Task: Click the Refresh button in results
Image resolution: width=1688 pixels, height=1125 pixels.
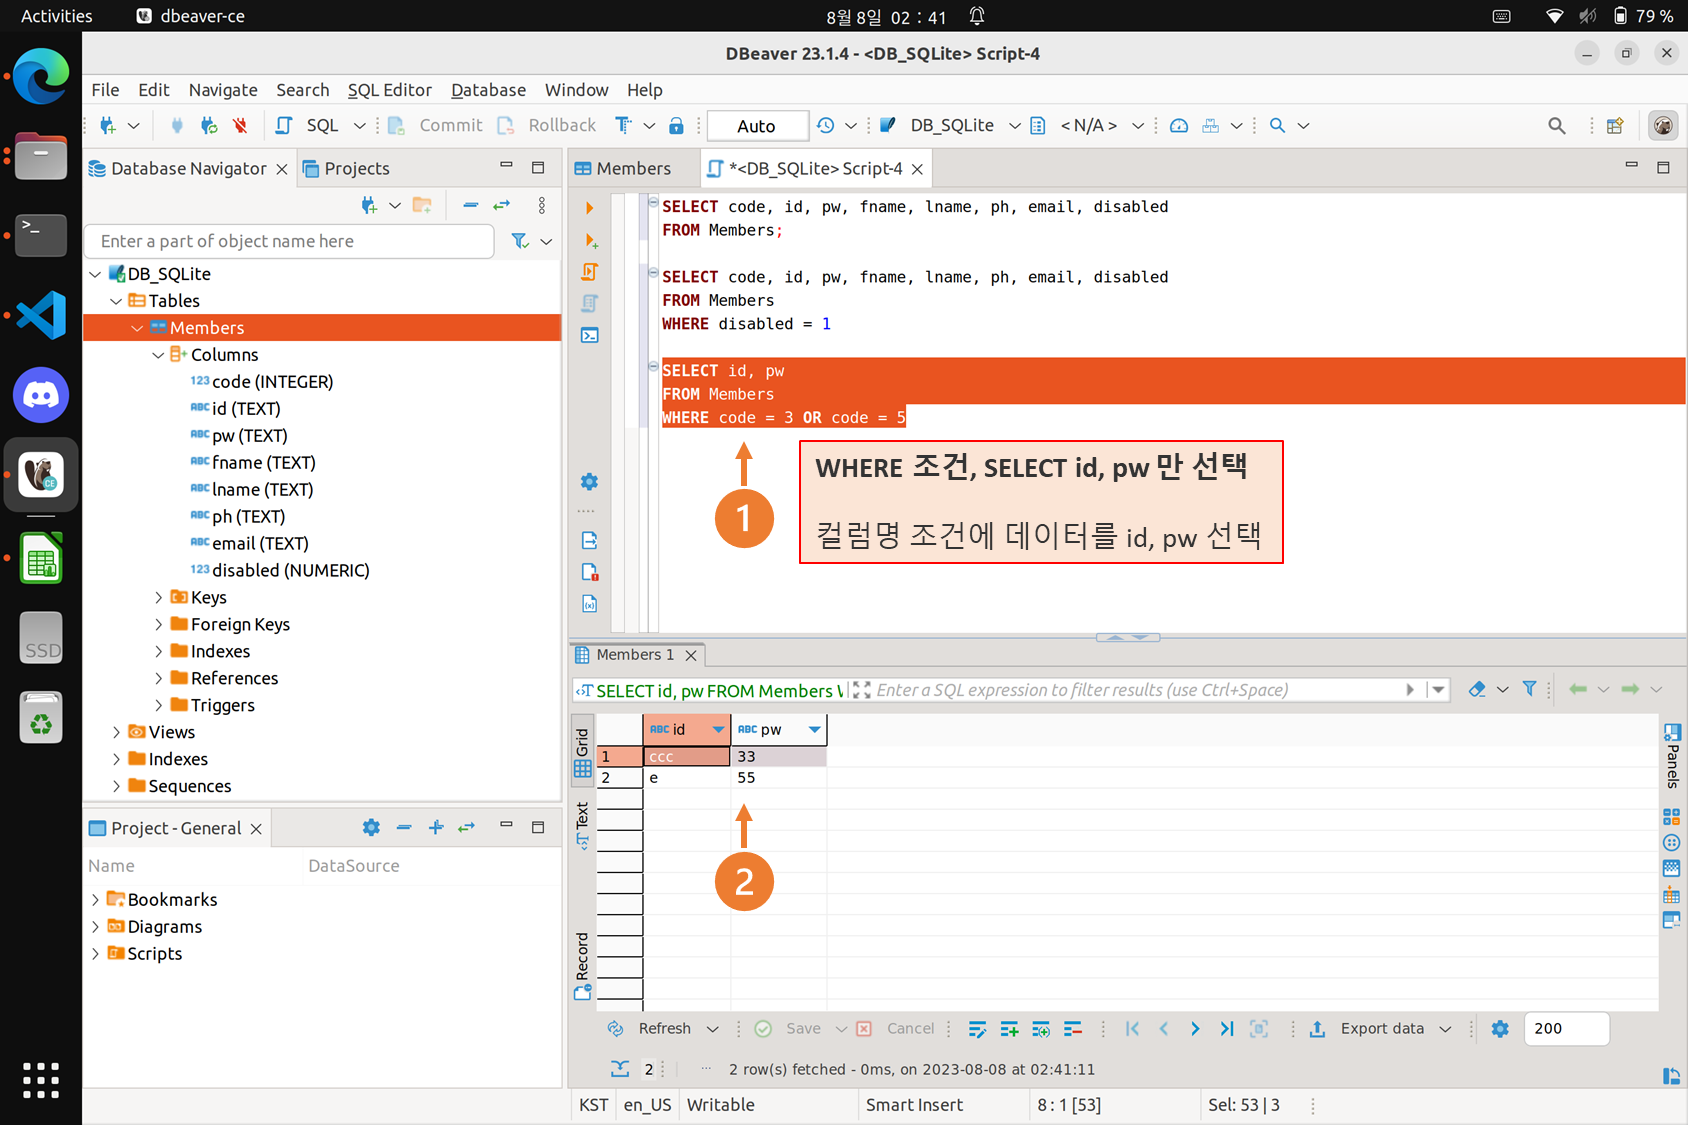Action: pyautogui.click(x=650, y=1029)
